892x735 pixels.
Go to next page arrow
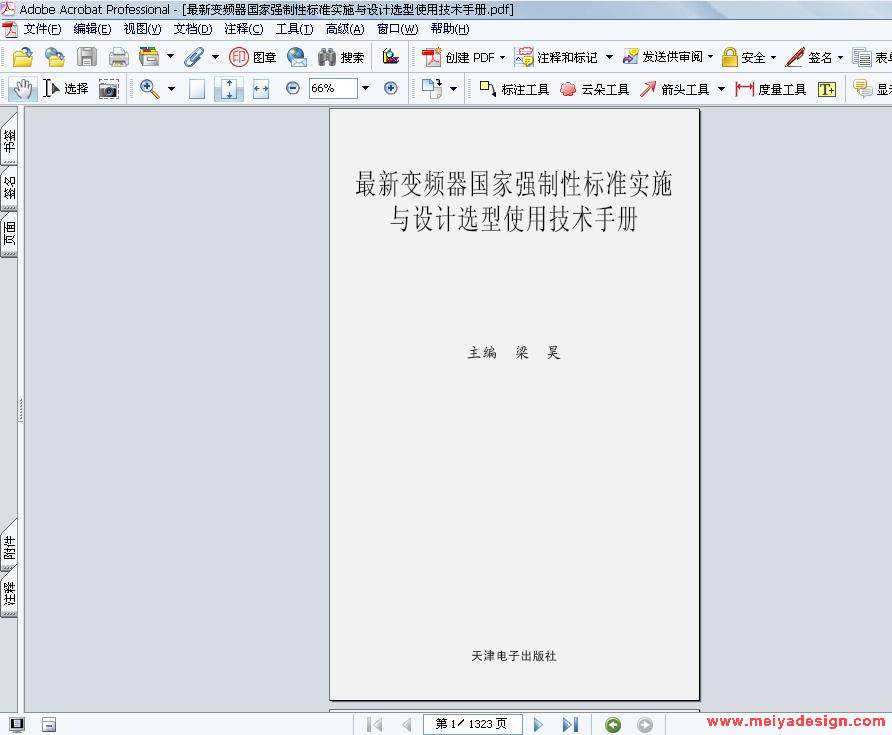pyautogui.click(x=539, y=725)
